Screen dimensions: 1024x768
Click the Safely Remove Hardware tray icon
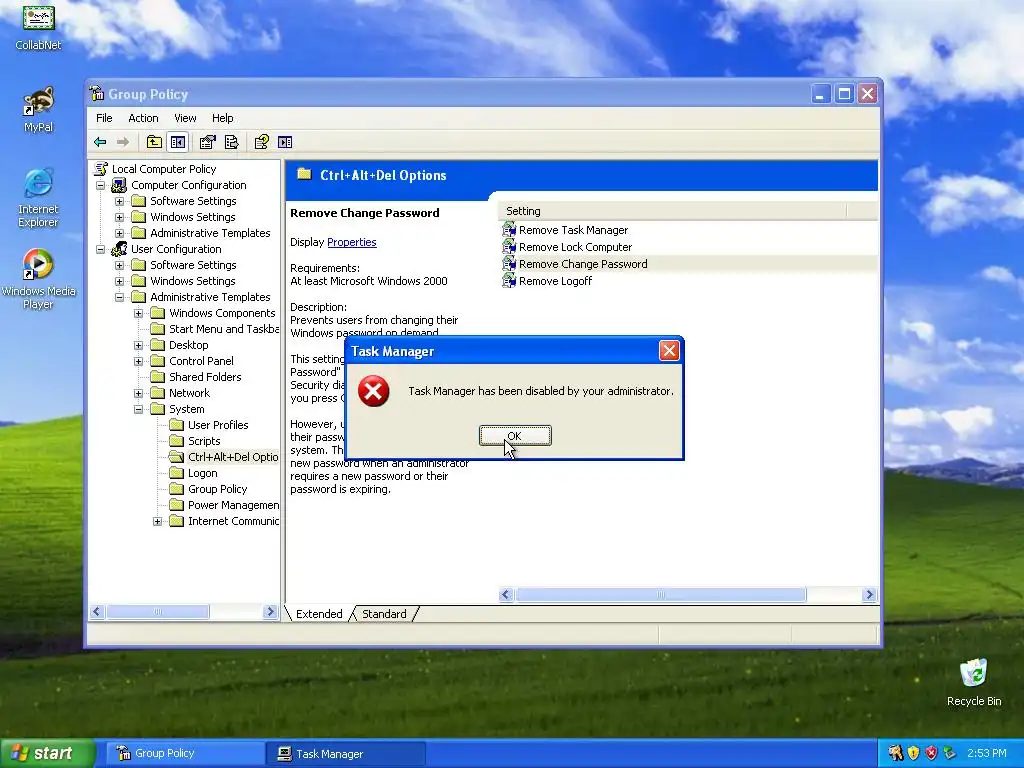click(x=949, y=753)
